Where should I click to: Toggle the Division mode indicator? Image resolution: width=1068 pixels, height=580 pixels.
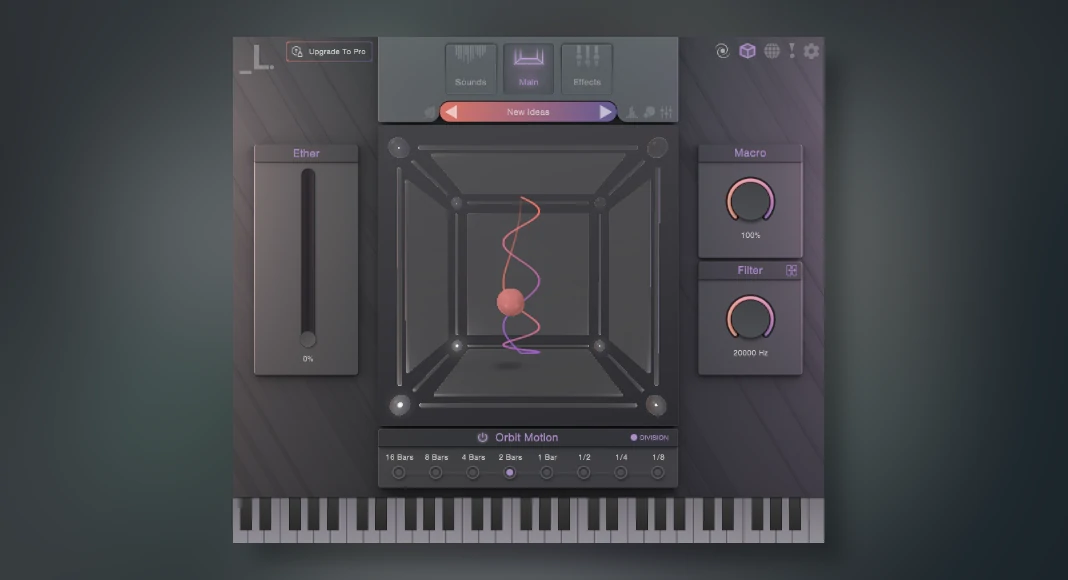coord(634,438)
